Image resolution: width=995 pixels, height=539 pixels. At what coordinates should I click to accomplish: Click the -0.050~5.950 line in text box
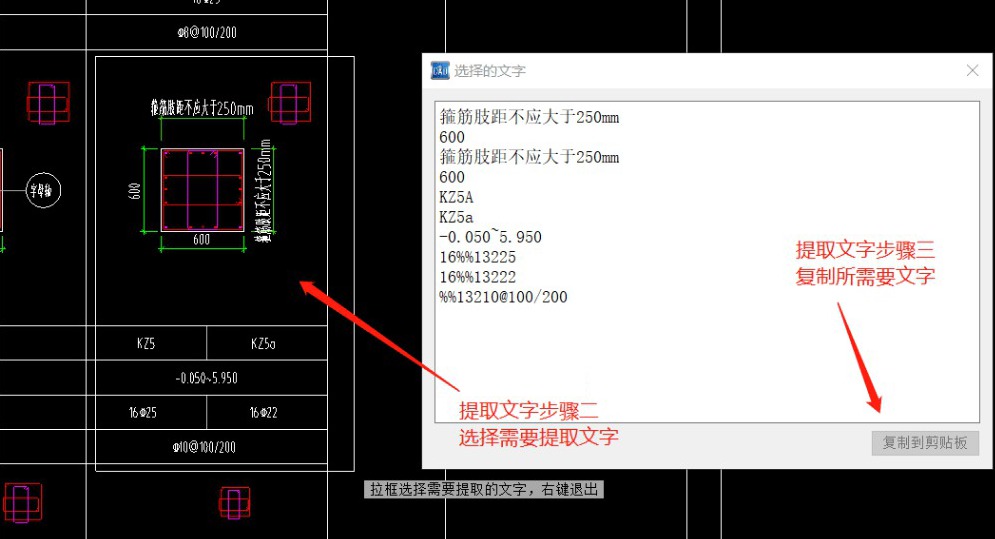click(x=491, y=237)
